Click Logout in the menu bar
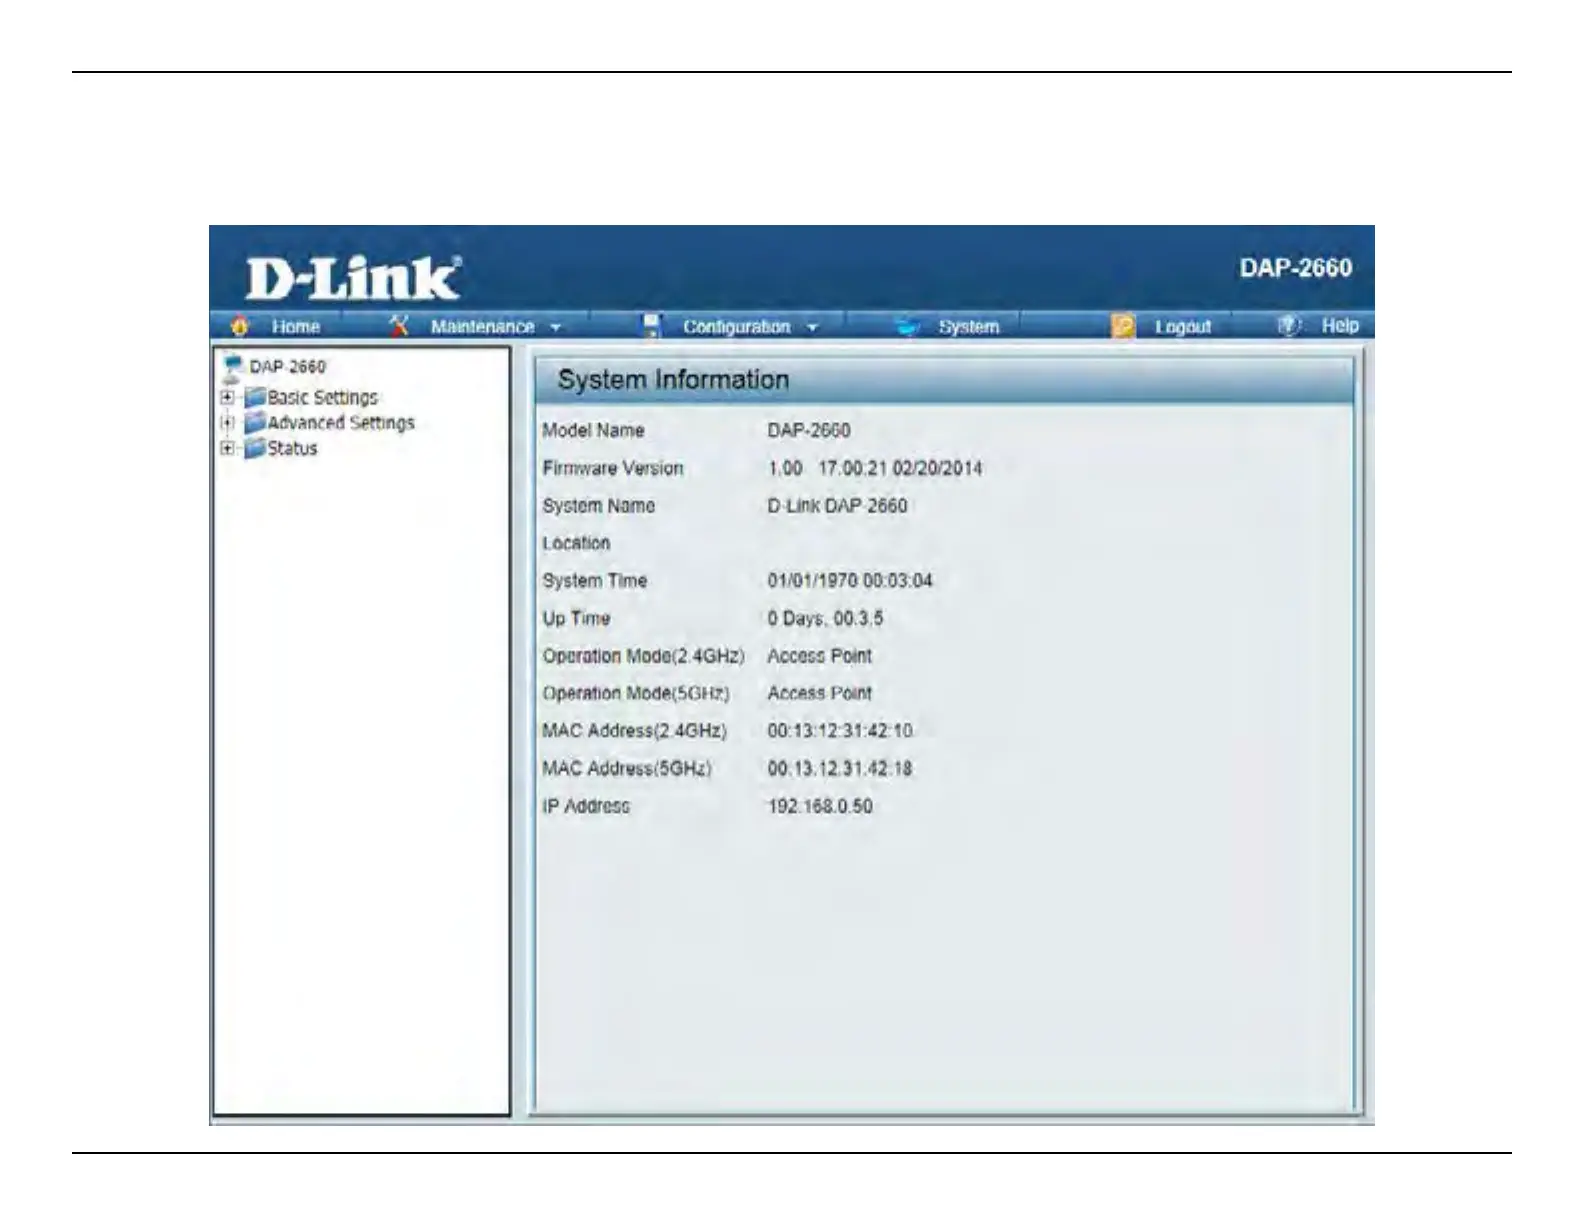 click(1183, 327)
